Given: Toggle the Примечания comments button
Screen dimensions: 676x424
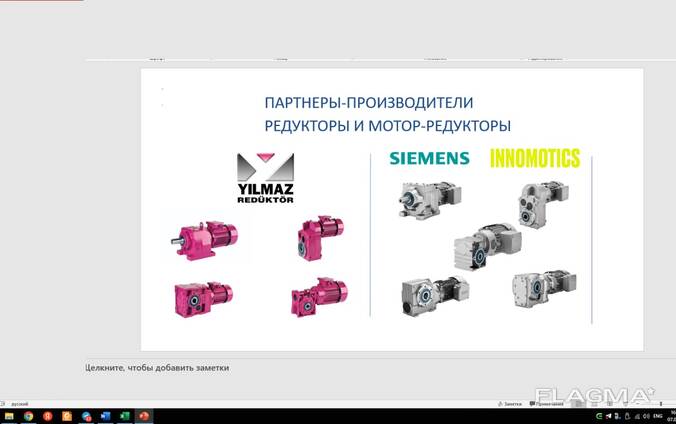Looking at the screenshot, I should pyautogui.click(x=547, y=404).
